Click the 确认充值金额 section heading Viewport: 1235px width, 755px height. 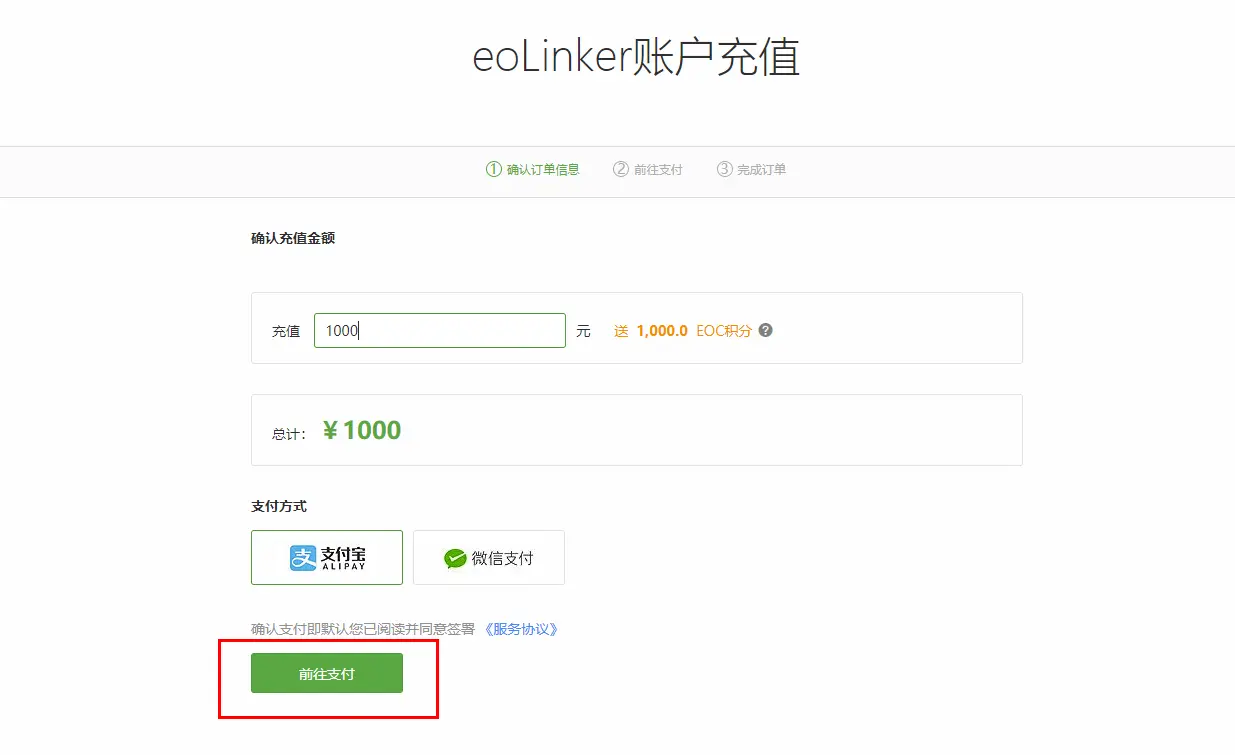(293, 238)
